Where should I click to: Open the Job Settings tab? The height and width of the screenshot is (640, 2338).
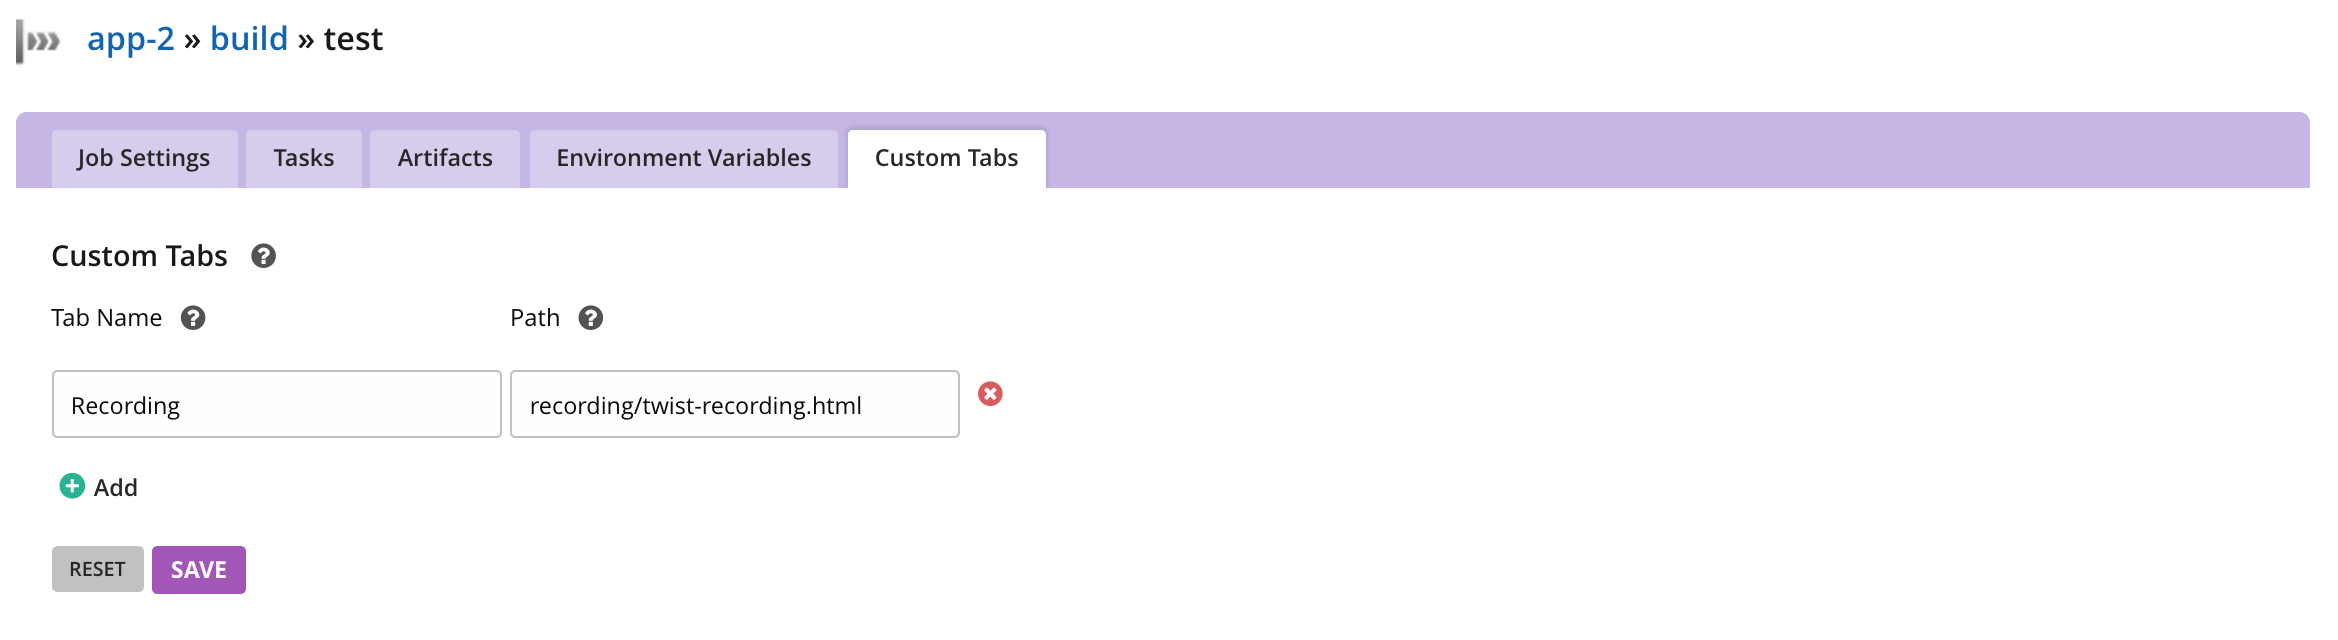(x=144, y=158)
